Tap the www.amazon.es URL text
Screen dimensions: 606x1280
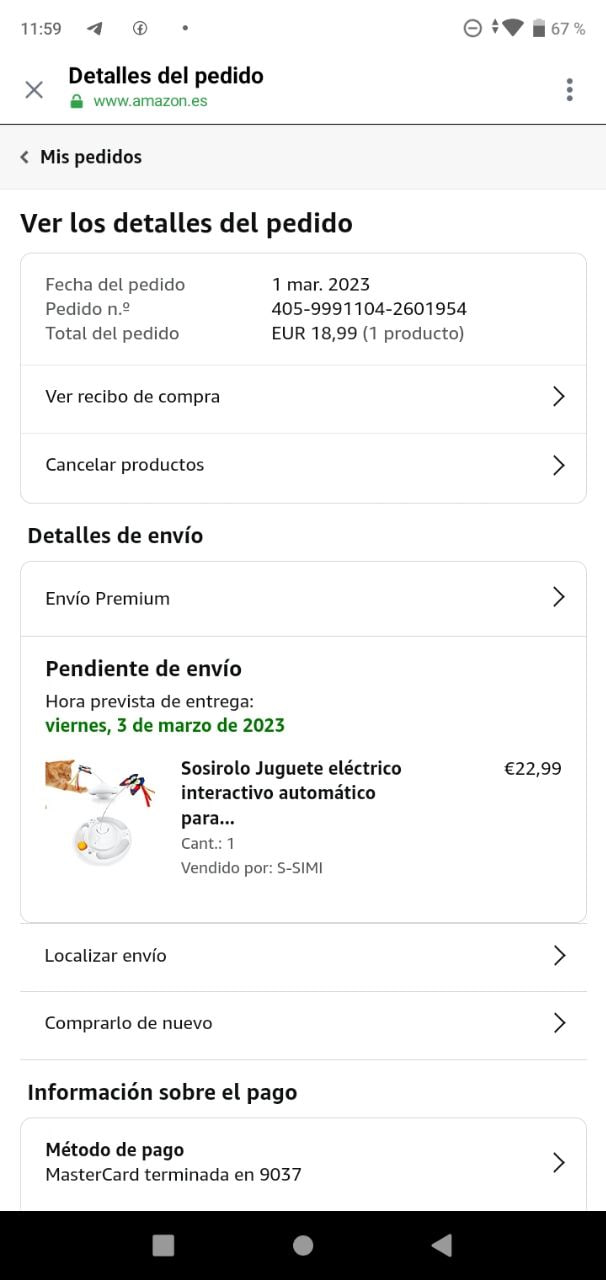pyautogui.click(x=150, y=101)
